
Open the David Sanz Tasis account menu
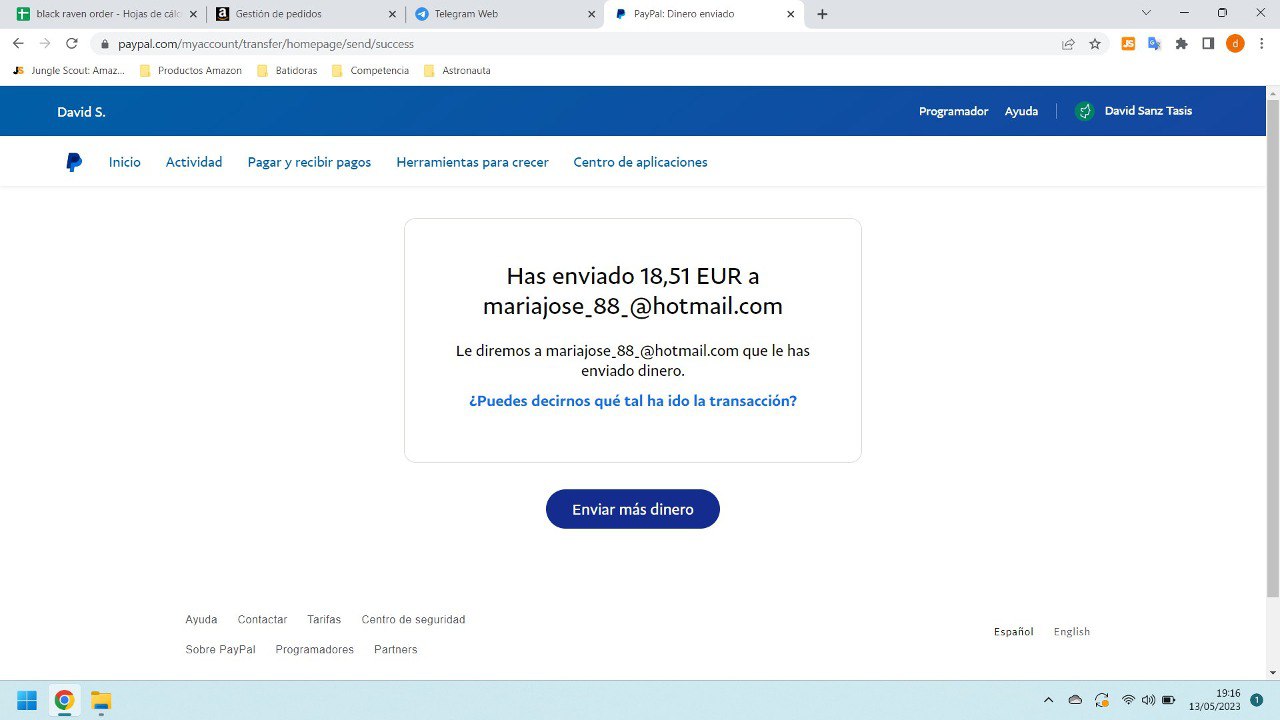pos(1134,111)
